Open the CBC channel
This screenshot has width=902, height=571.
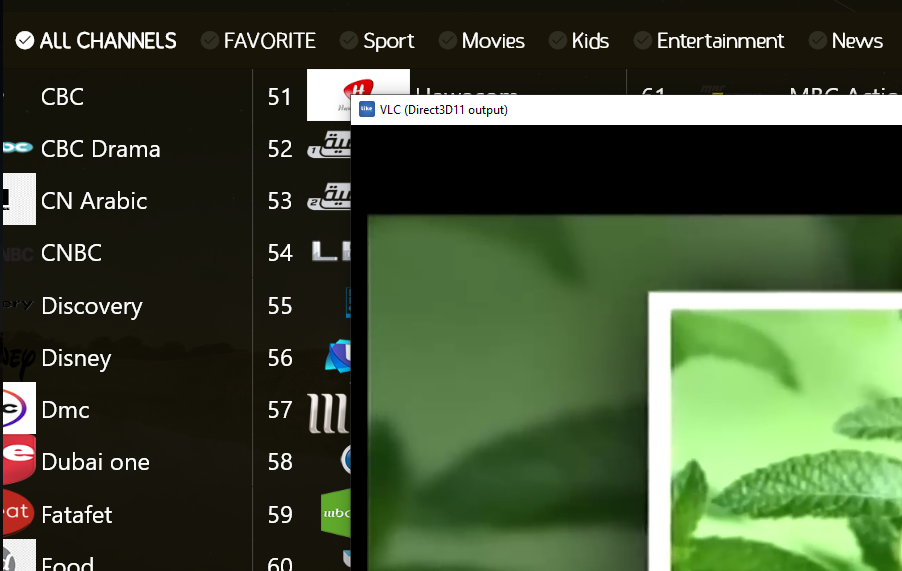[x=62, y=97]
